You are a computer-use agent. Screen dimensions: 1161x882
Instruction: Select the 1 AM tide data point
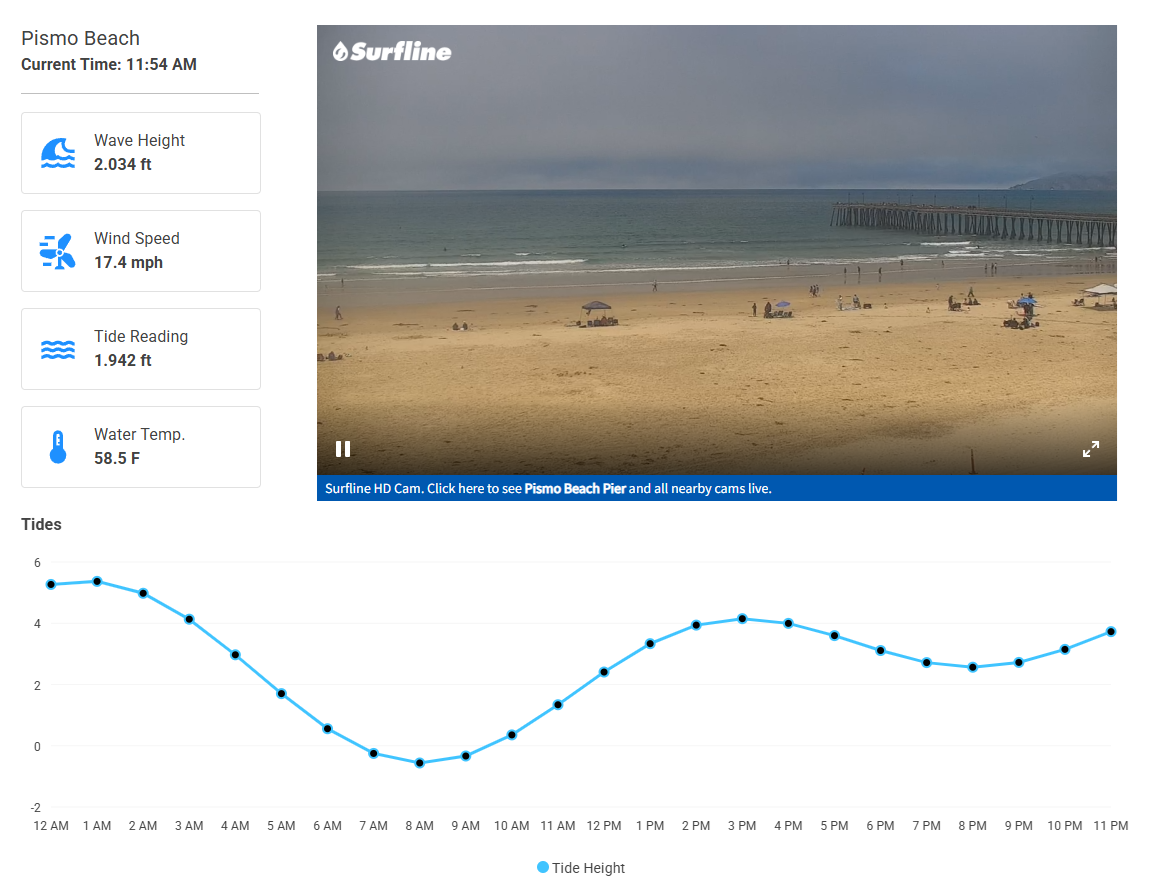tap(97, 581)
